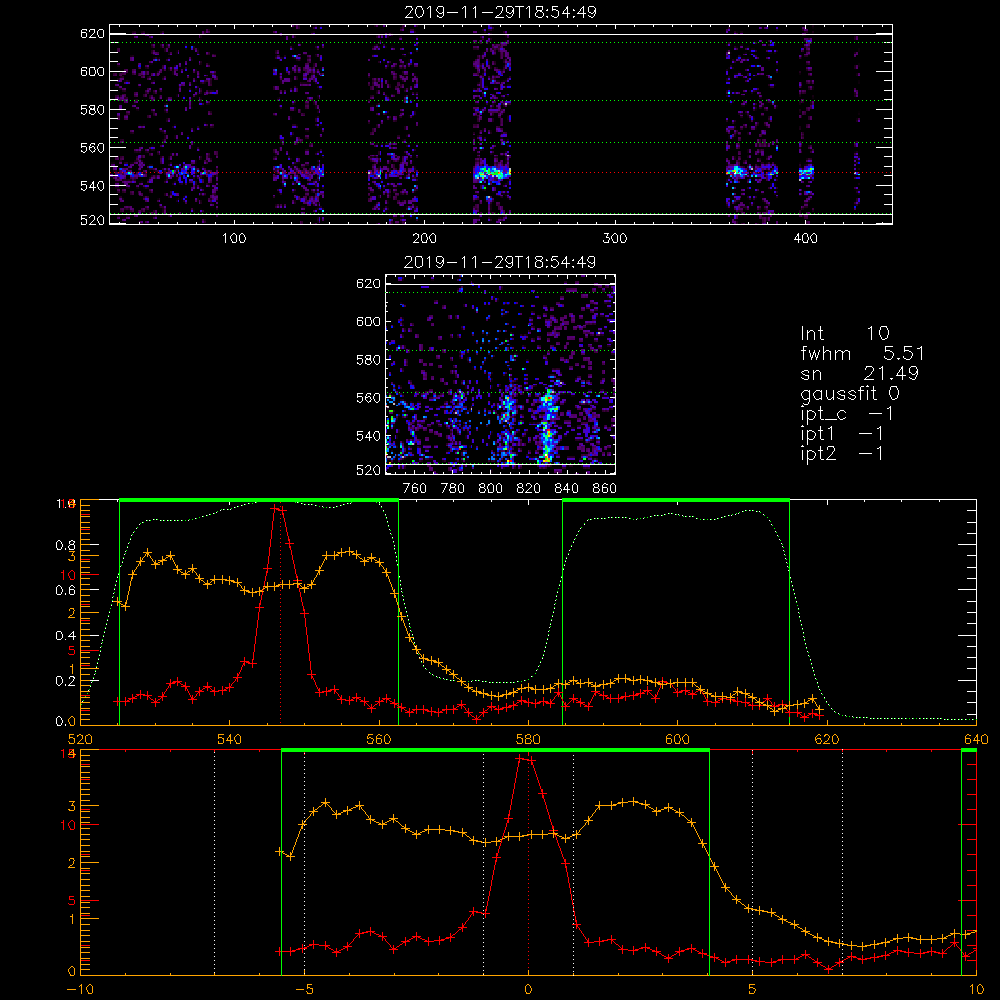The image size is (1000, 1000).
Task: Click x-axis label -5 of bottom plot
Action: click(304, 990)
